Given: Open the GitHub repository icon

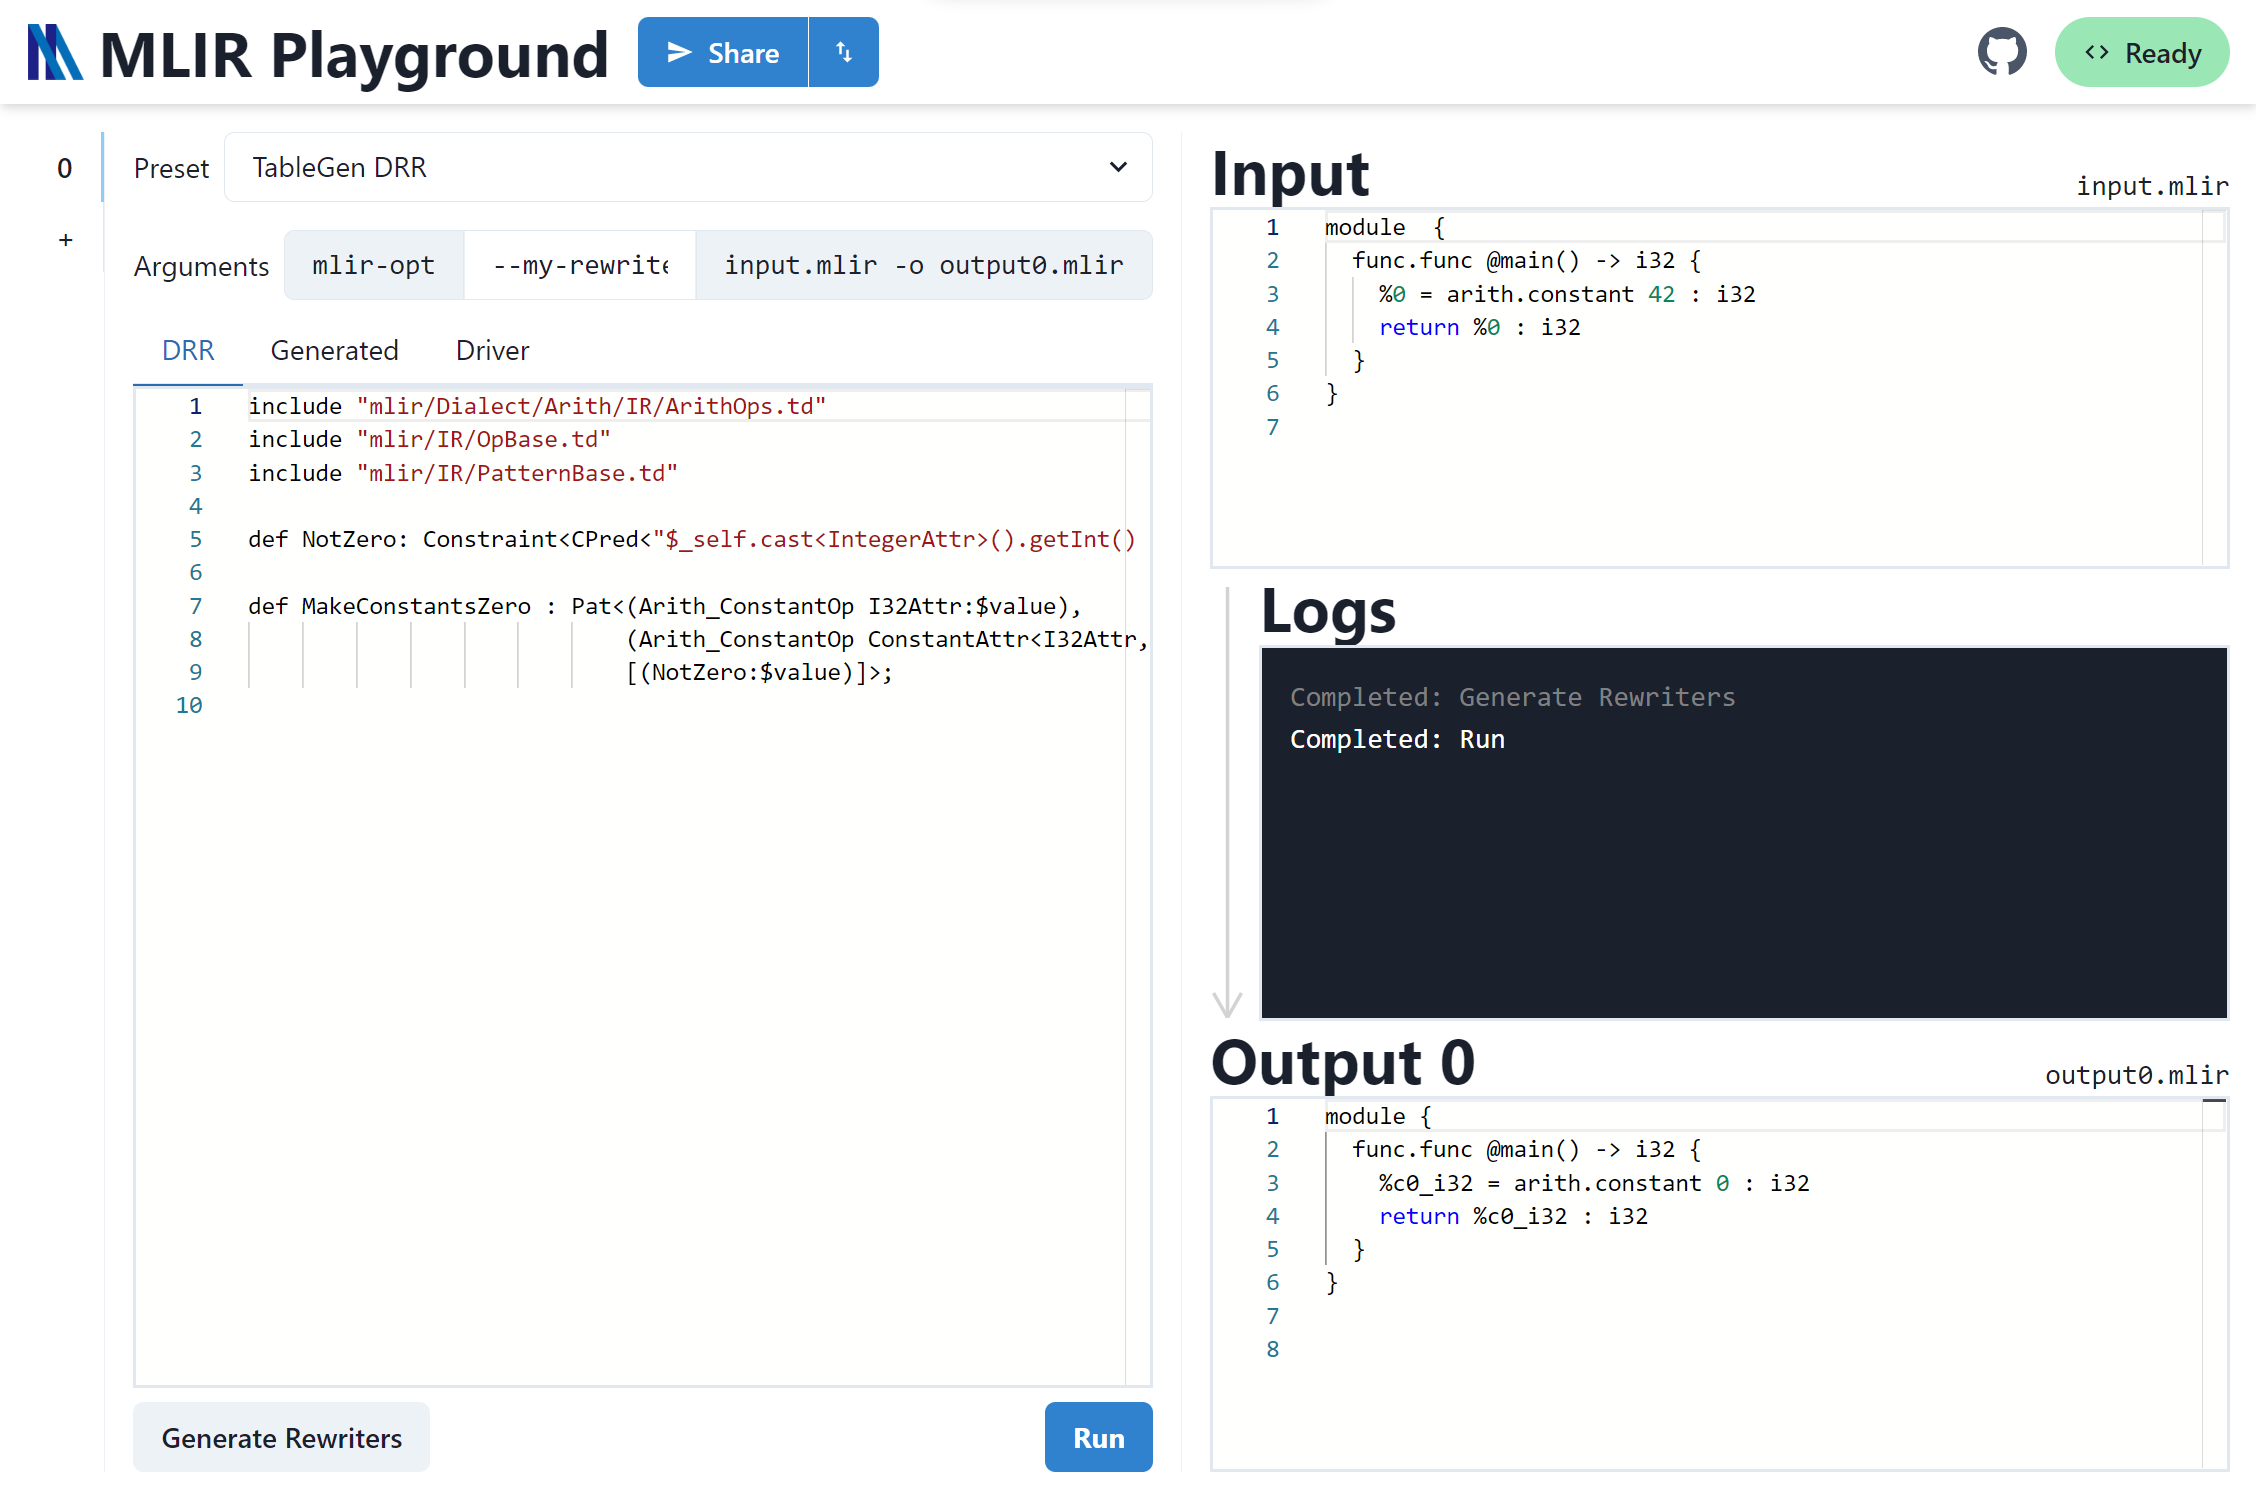Looking at the screenshot, I should (x=2003, y=52).
